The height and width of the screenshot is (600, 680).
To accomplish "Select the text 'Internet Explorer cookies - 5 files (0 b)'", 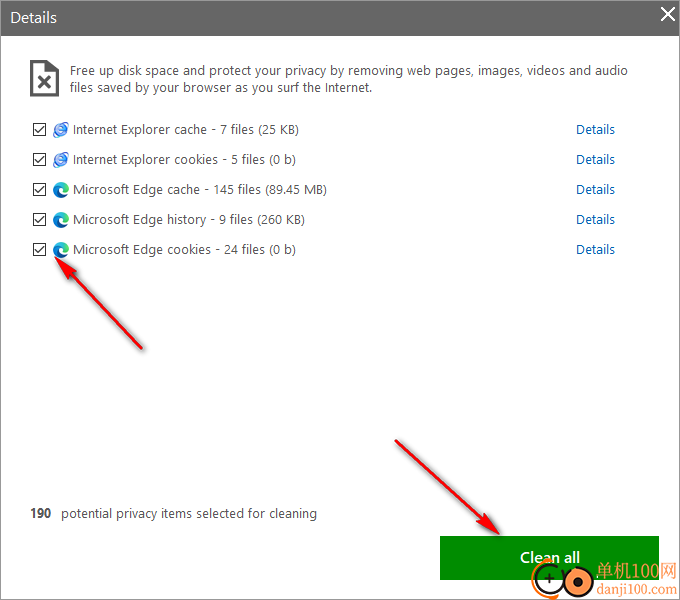I will (x=184, y=160).
